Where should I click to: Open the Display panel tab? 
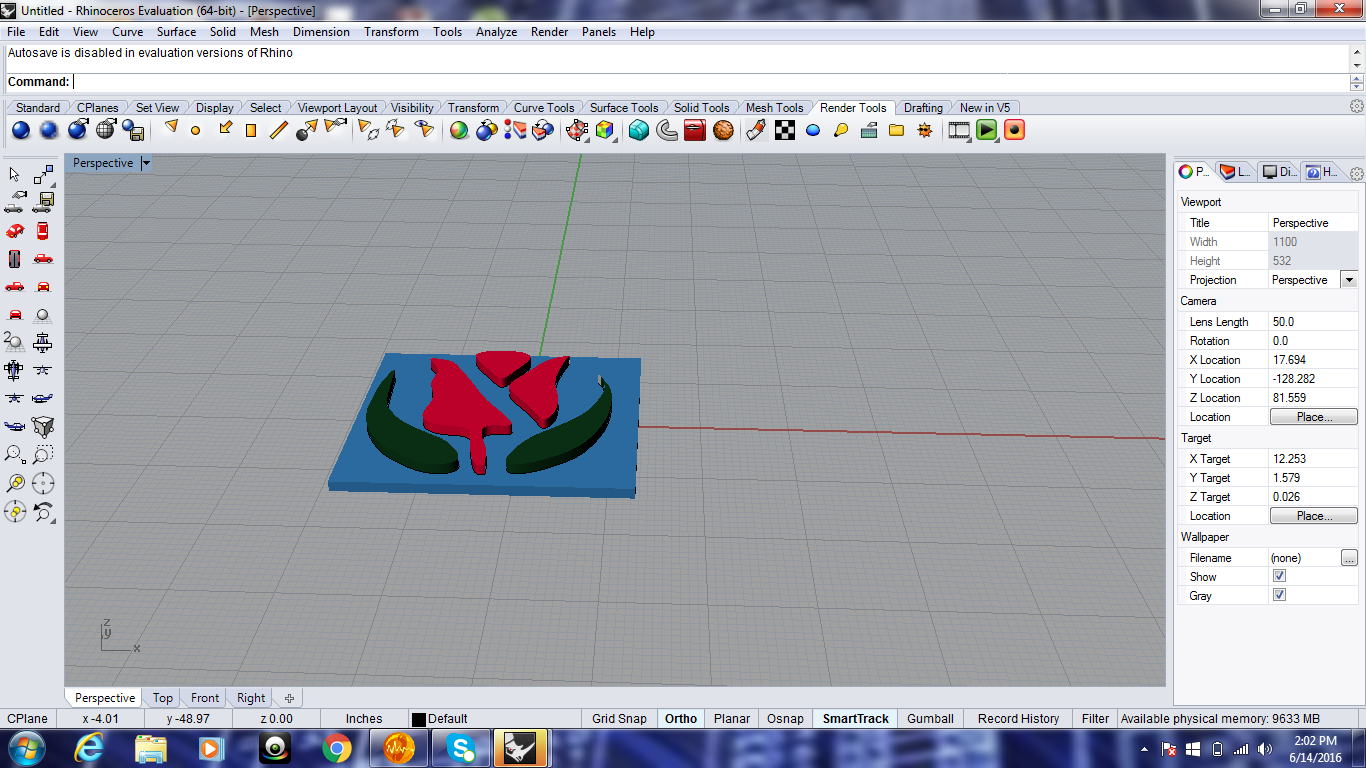[1279, 172]
